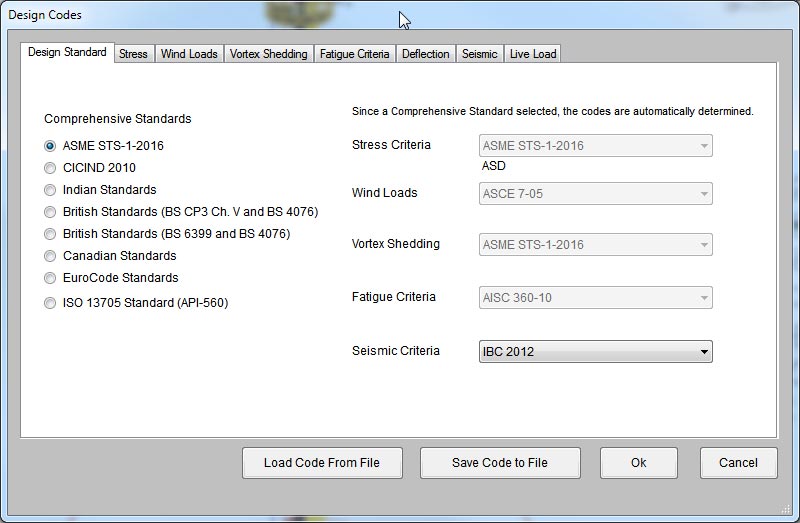Open the Wind Loads ASCE 7-05 dropdown
This screenshot has height=523, width=800.
pyautogui.click(x=595, y=193)
